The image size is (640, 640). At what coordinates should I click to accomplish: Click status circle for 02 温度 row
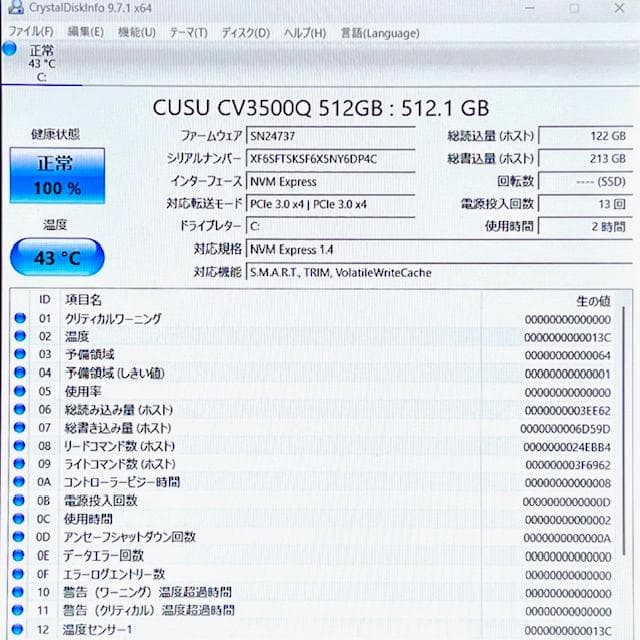[20, 336]
